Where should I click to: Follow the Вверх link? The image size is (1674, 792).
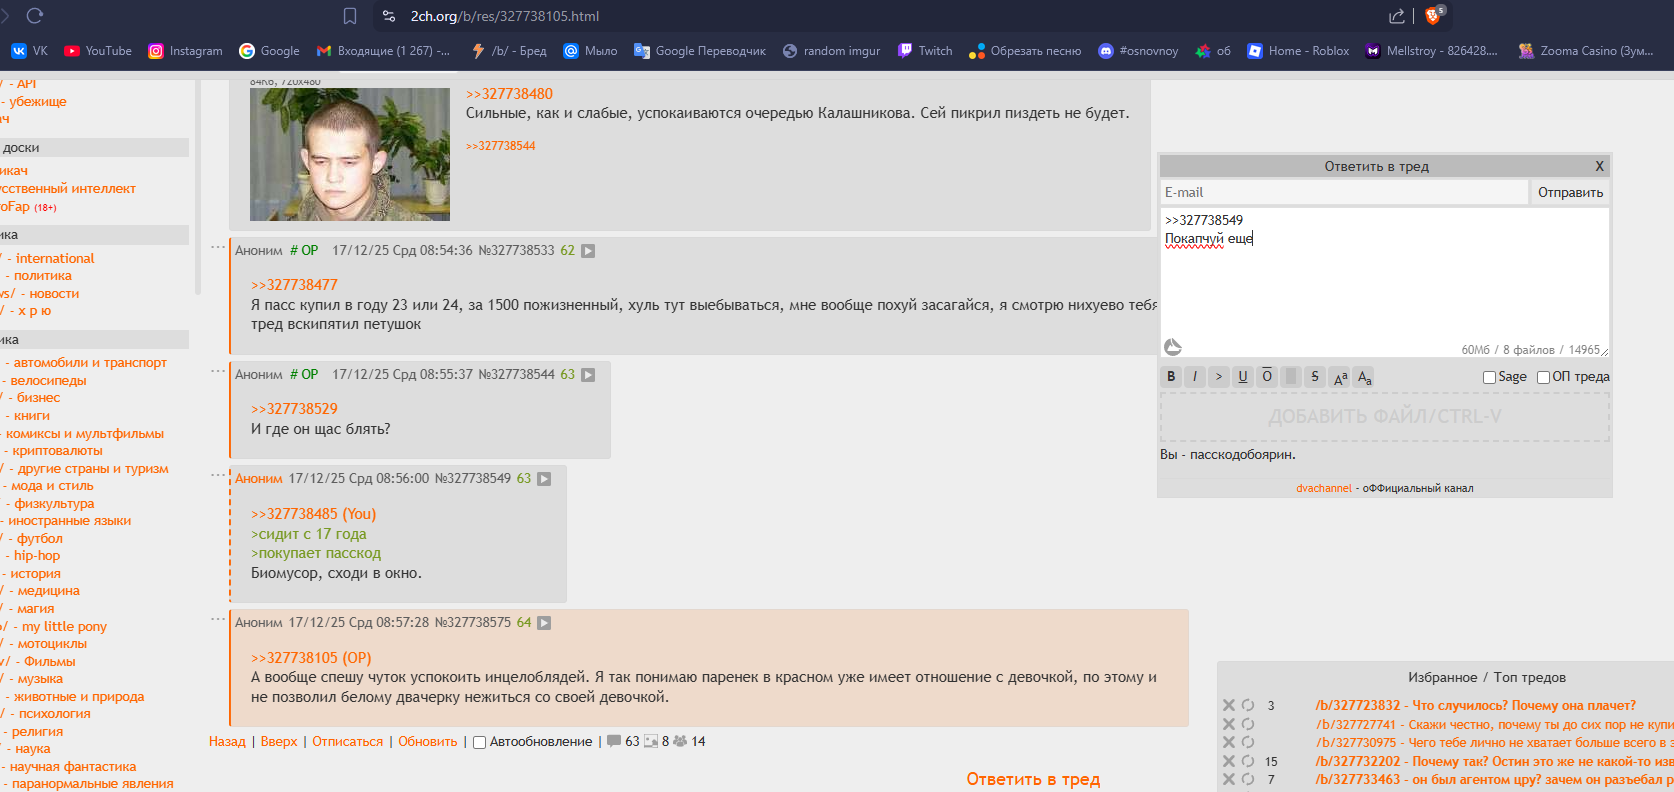click(279, 742)
